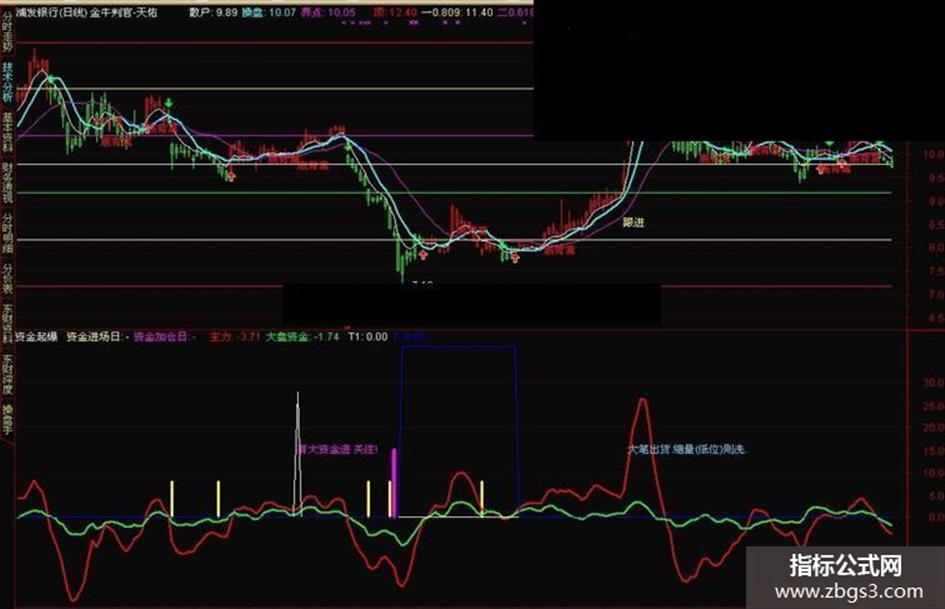Click the 界点: 10.05 indicator value
The height and width of the screenshot is (609, 945).
click(x=328, y=12)
